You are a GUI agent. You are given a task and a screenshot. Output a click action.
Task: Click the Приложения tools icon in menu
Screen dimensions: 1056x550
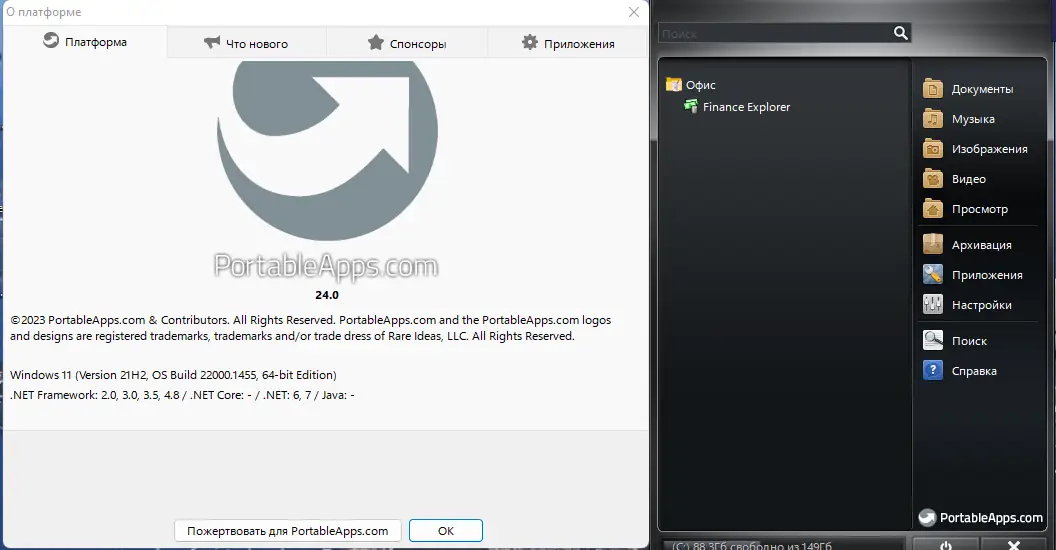[933, 275]
